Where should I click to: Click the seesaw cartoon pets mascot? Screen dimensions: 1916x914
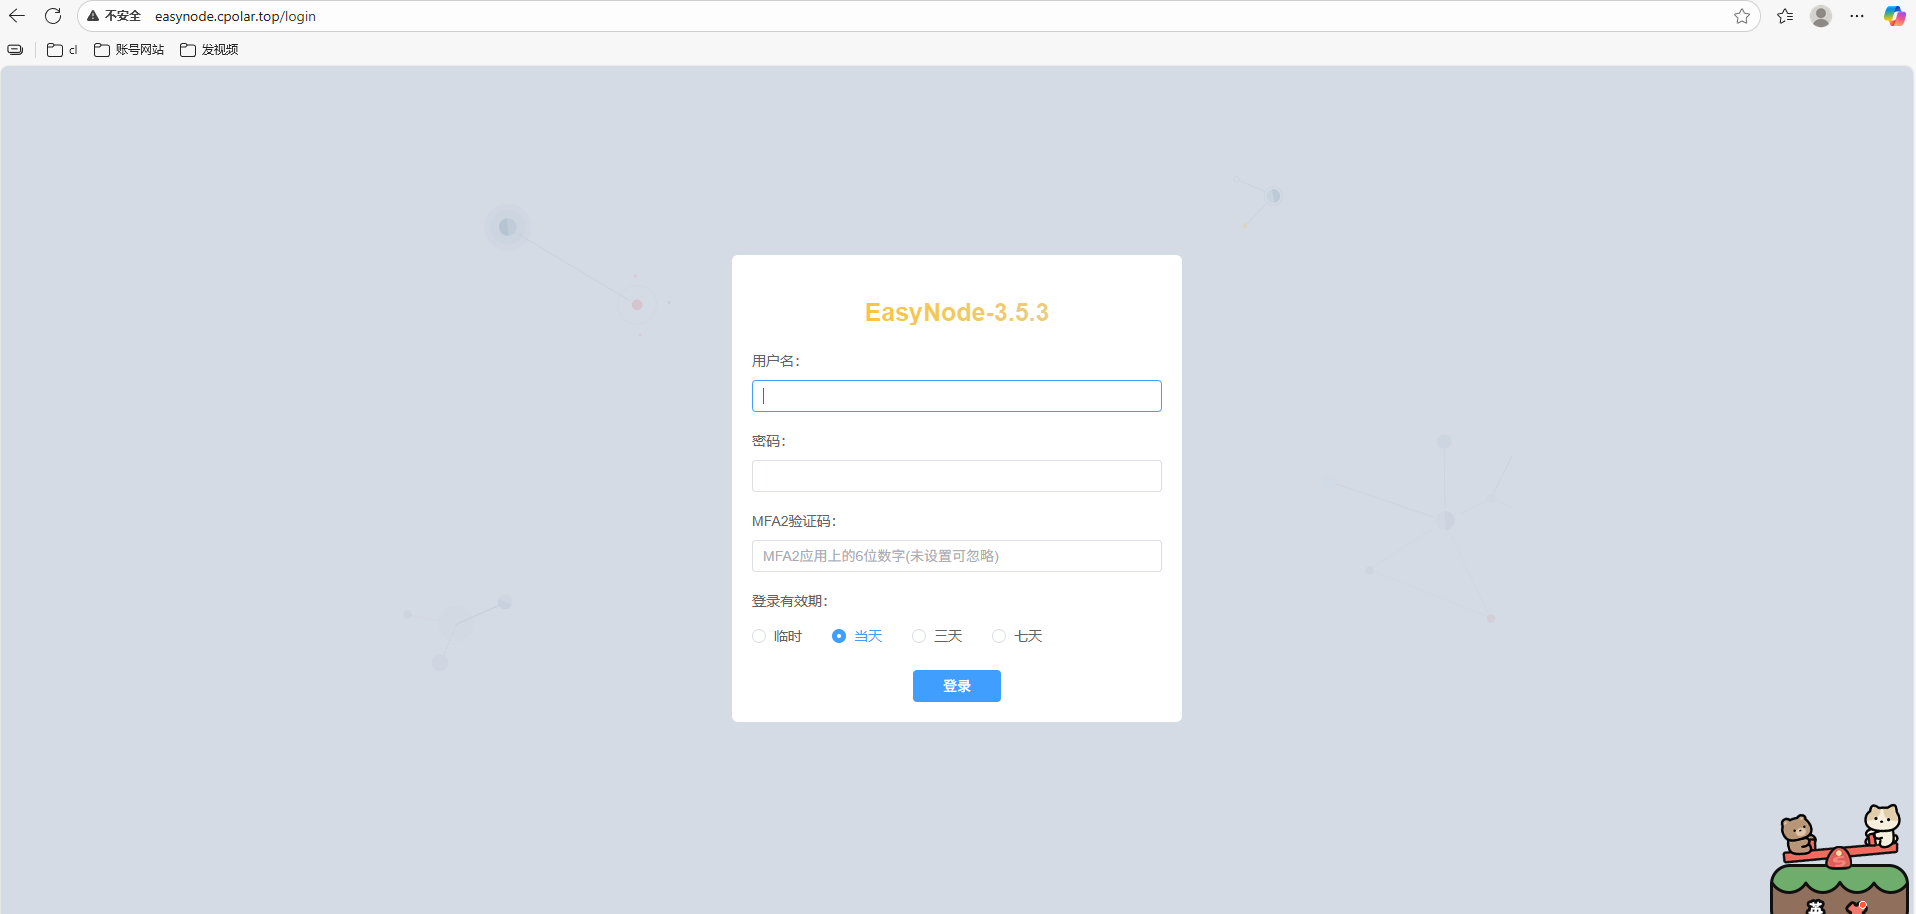1840,858
